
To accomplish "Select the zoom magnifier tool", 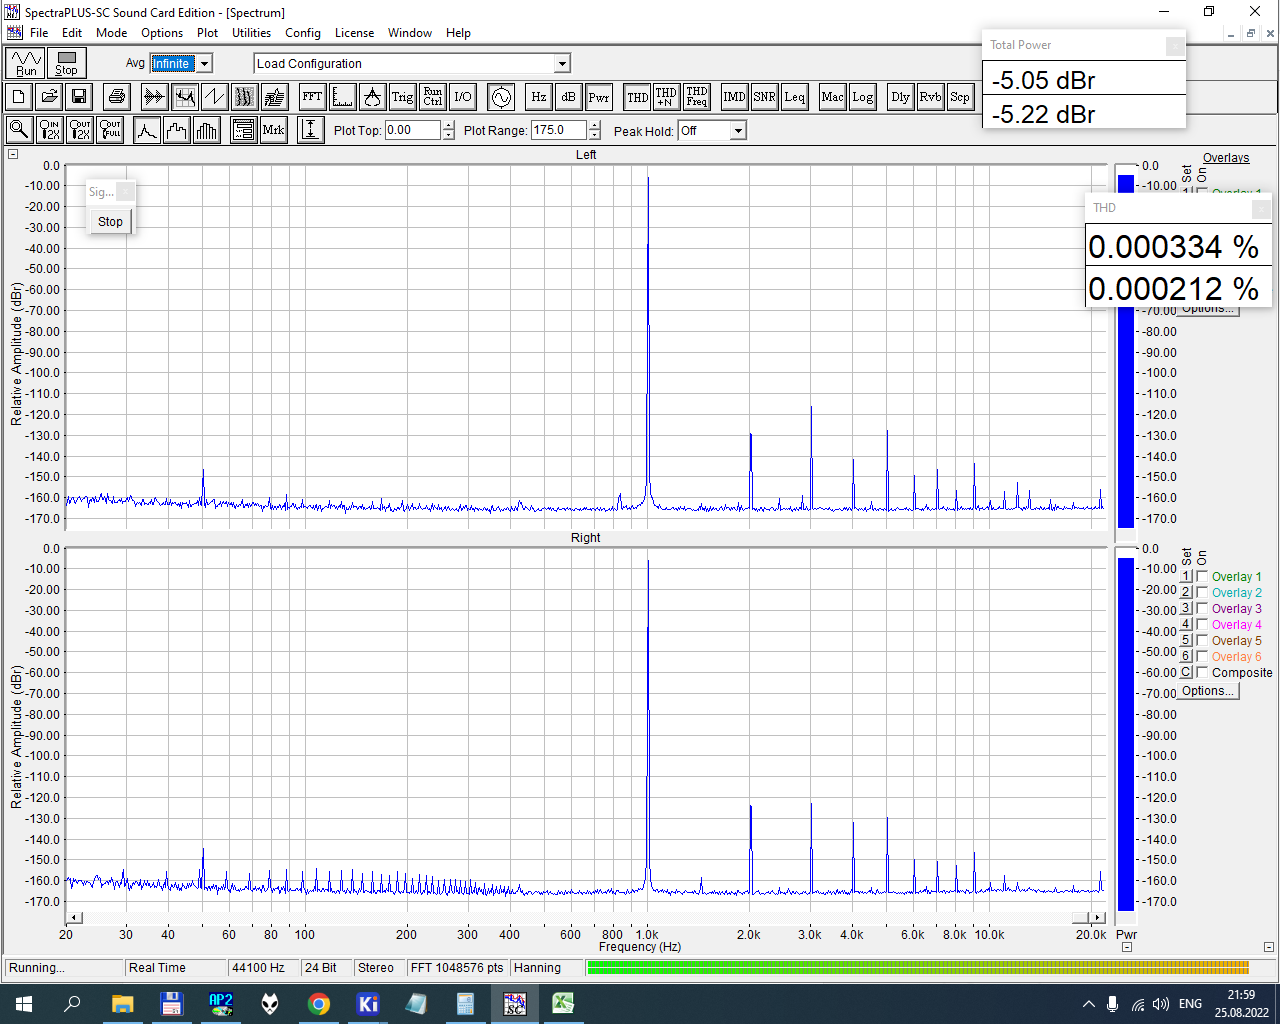I will coord(19,130).
